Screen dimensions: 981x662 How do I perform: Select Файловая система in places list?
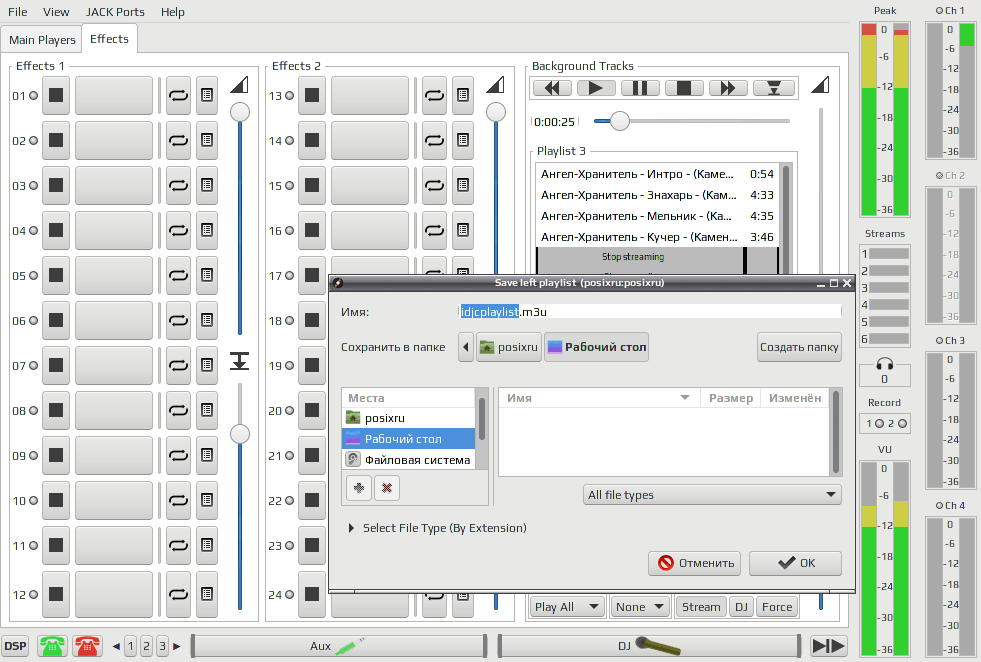pyautogui.click(x=409, y=460)
